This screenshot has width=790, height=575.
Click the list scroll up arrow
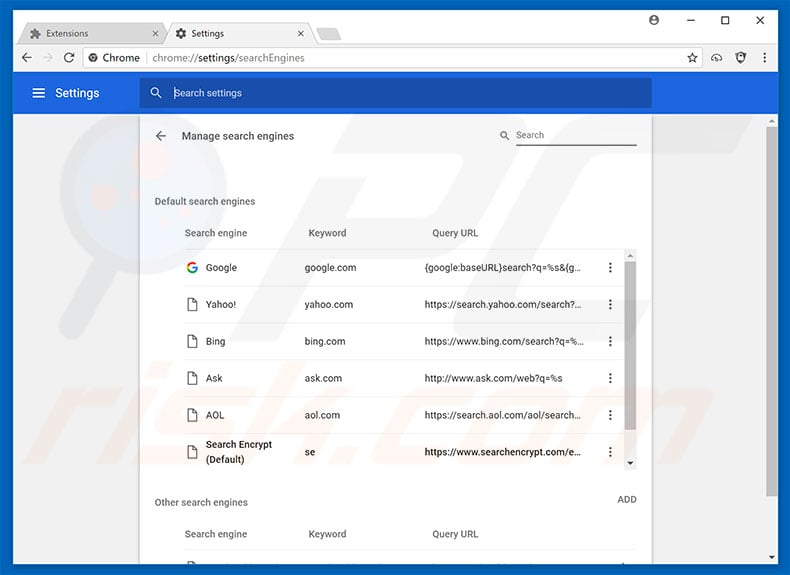point(630,255)
